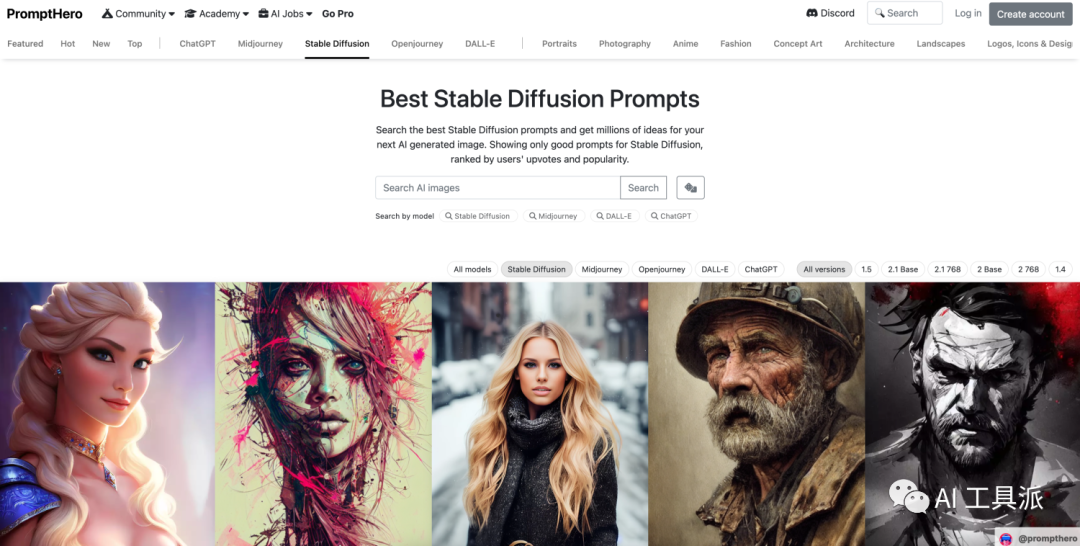
Task: Select the 1.5 version filter pill
Action: [866, 269]
